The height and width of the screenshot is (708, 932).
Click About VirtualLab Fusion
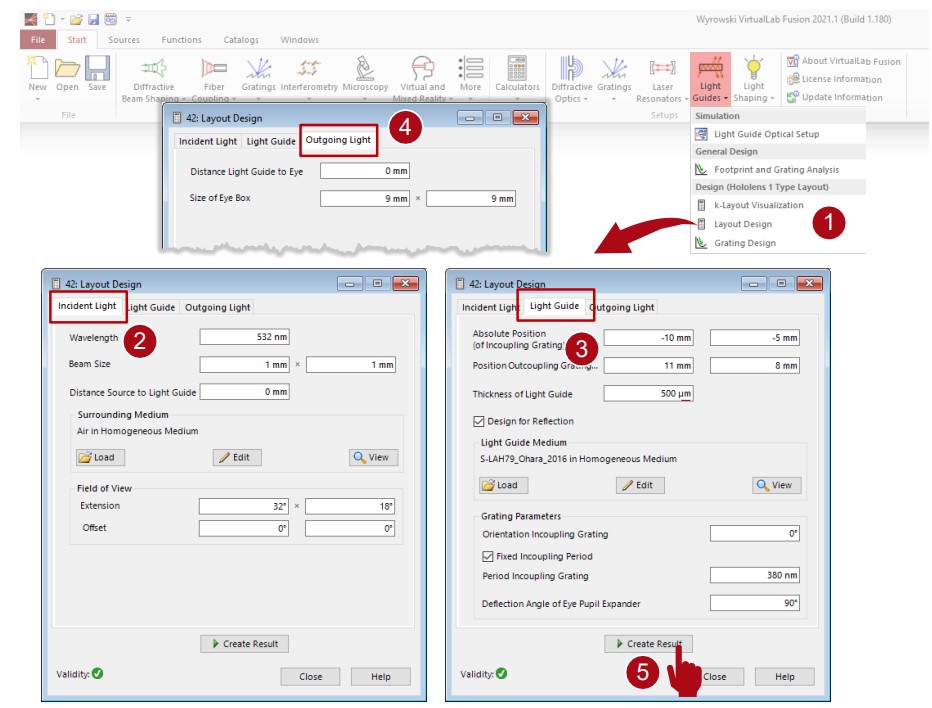tap(843, 61)
